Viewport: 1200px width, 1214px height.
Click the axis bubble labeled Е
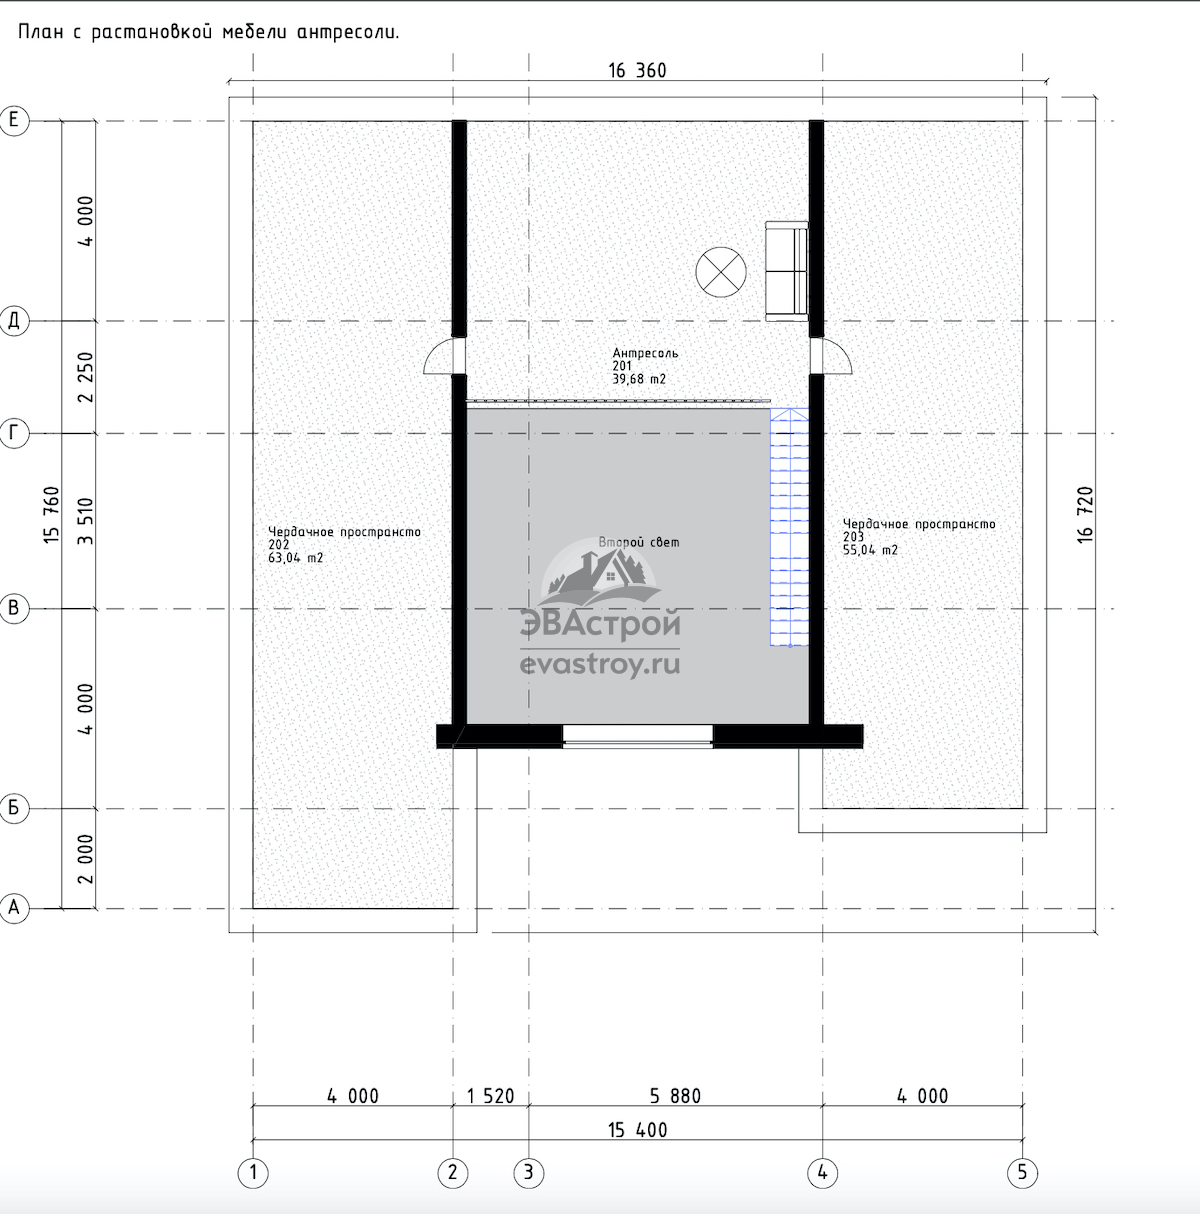click(x=14, y=120)
